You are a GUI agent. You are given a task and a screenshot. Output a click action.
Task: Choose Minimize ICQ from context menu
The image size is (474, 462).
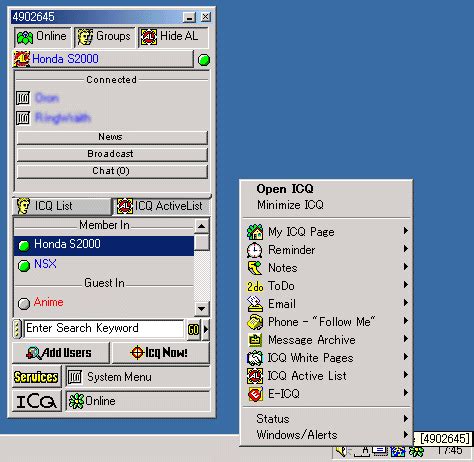(x=290, y=205)
